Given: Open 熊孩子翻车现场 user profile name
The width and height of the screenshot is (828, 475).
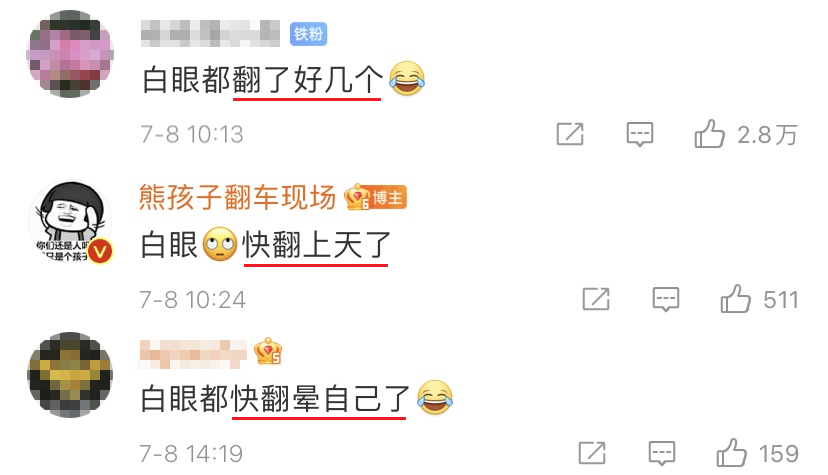Looking at the screenshot, I should point(237,197).
